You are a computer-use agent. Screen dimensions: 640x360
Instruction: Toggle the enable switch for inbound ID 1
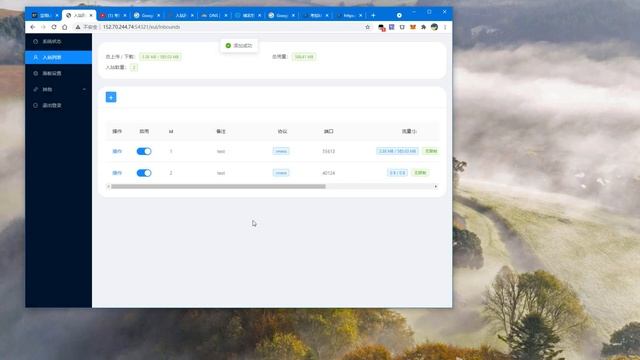(144, 151)
